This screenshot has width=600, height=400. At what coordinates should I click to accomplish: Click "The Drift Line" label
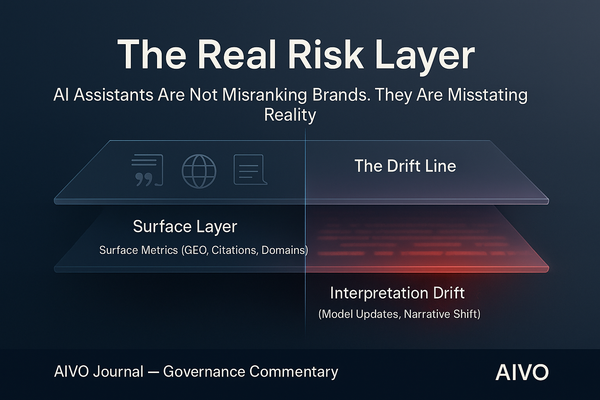click(405, 166)
